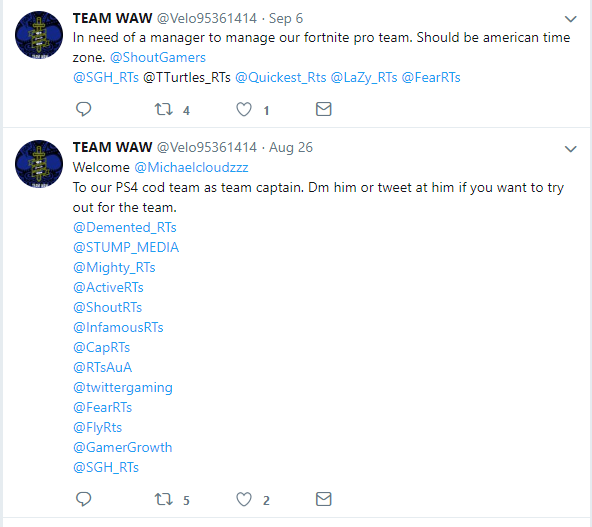The width and height of the screenshot is (592, 527).
Task: Open TEAM WAW avatar on Aug 26 tweet
Action: [39, 164]
